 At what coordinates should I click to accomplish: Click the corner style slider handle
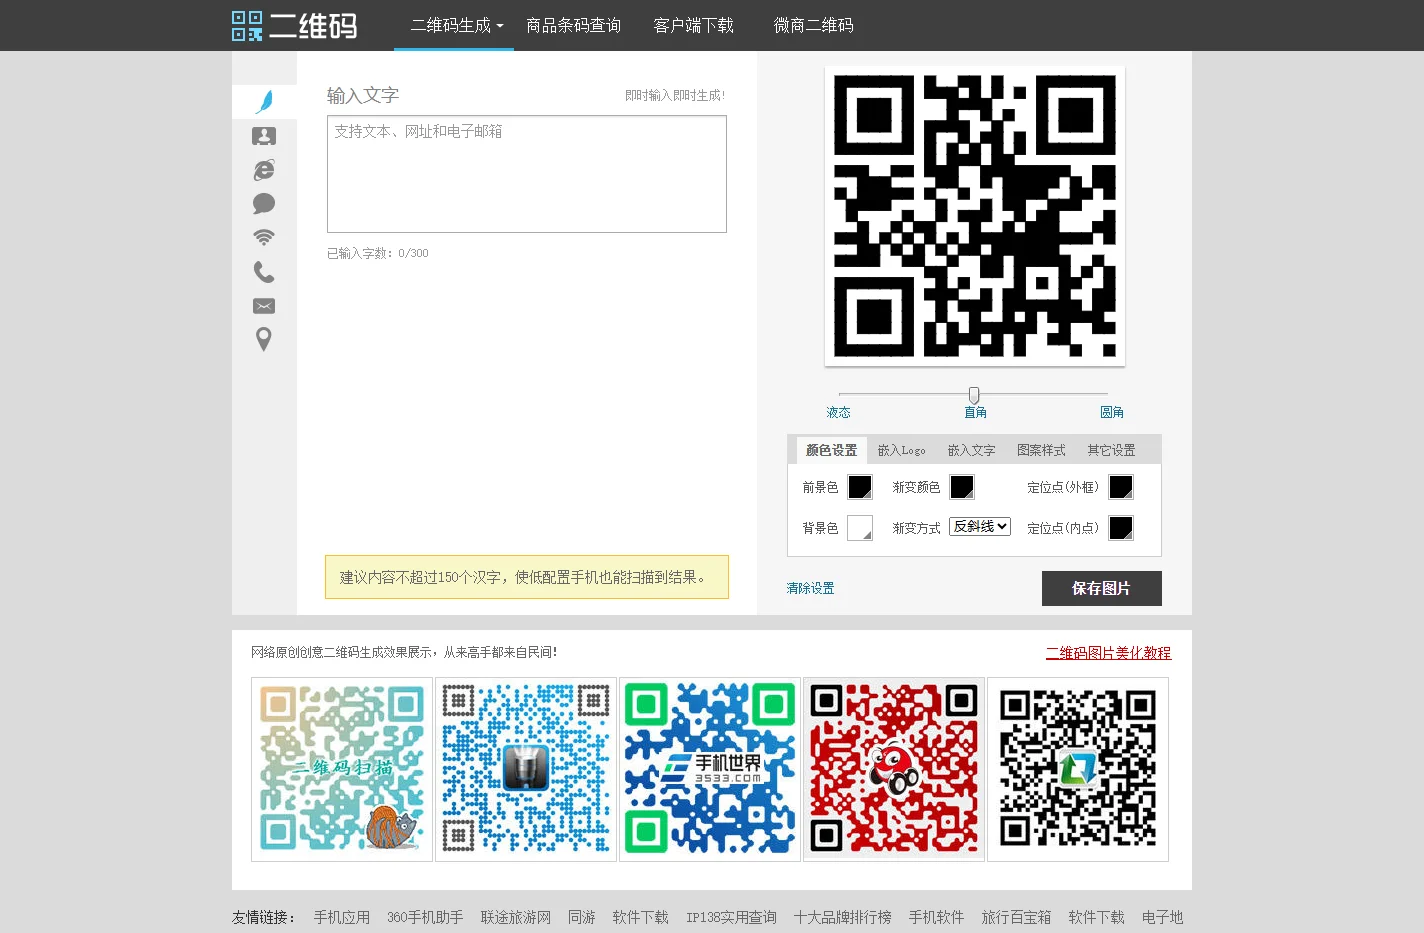974,395
